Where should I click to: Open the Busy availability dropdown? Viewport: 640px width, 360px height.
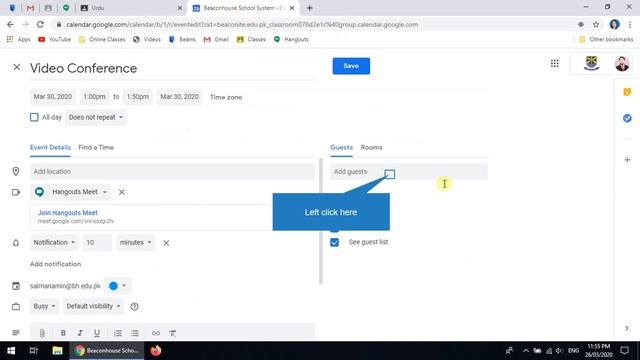[x=44, y=306]
